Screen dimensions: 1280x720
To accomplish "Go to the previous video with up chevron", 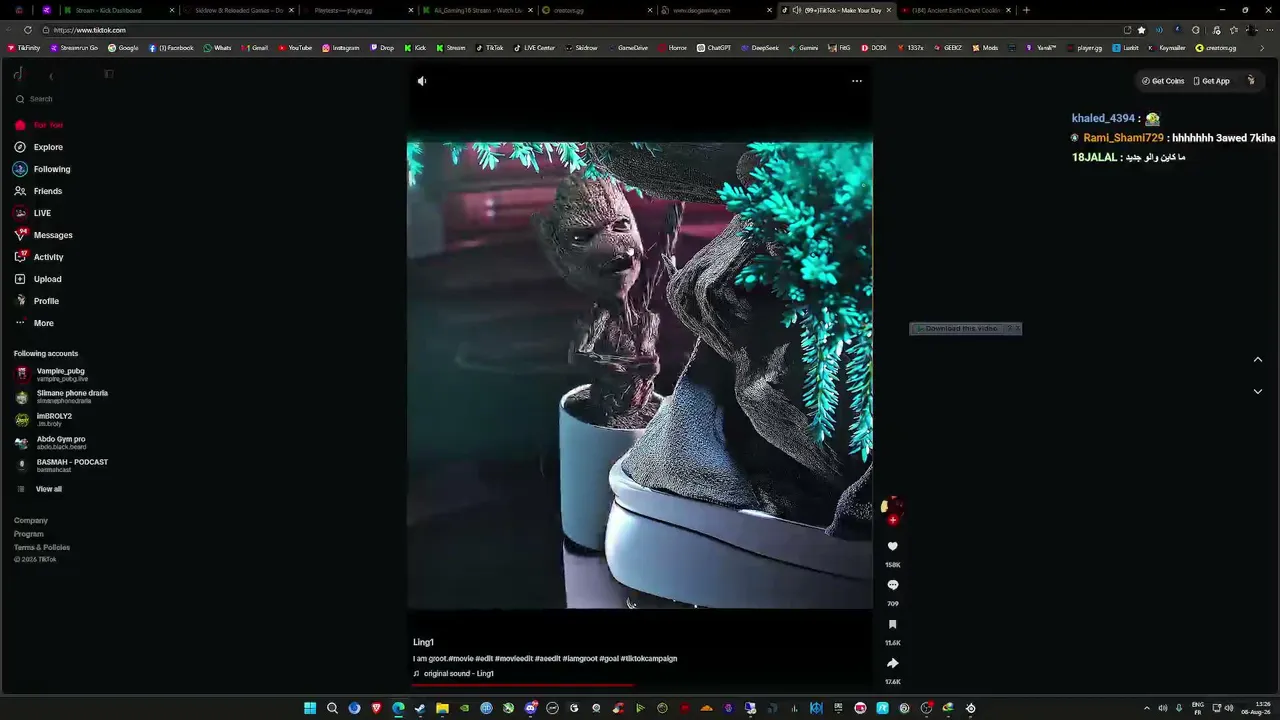I will 1258,360.
